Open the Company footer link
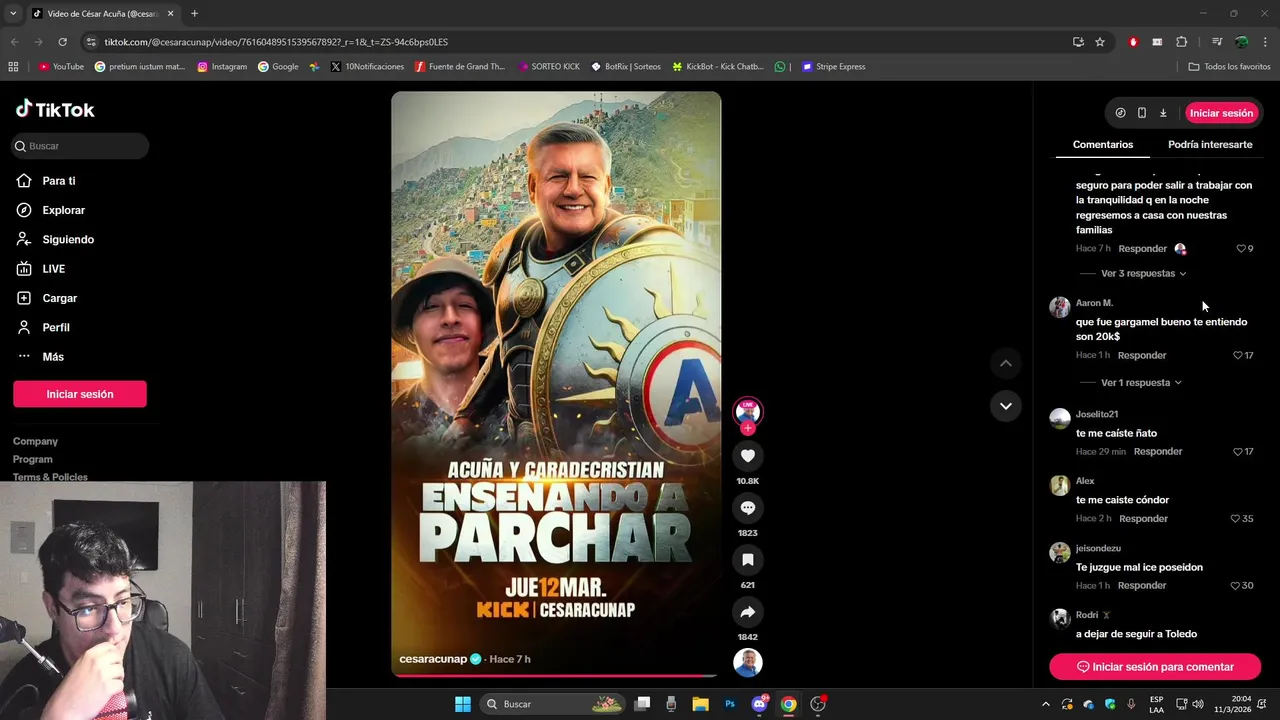This screenshot has width=1280, height=720. tap(35, 441)
